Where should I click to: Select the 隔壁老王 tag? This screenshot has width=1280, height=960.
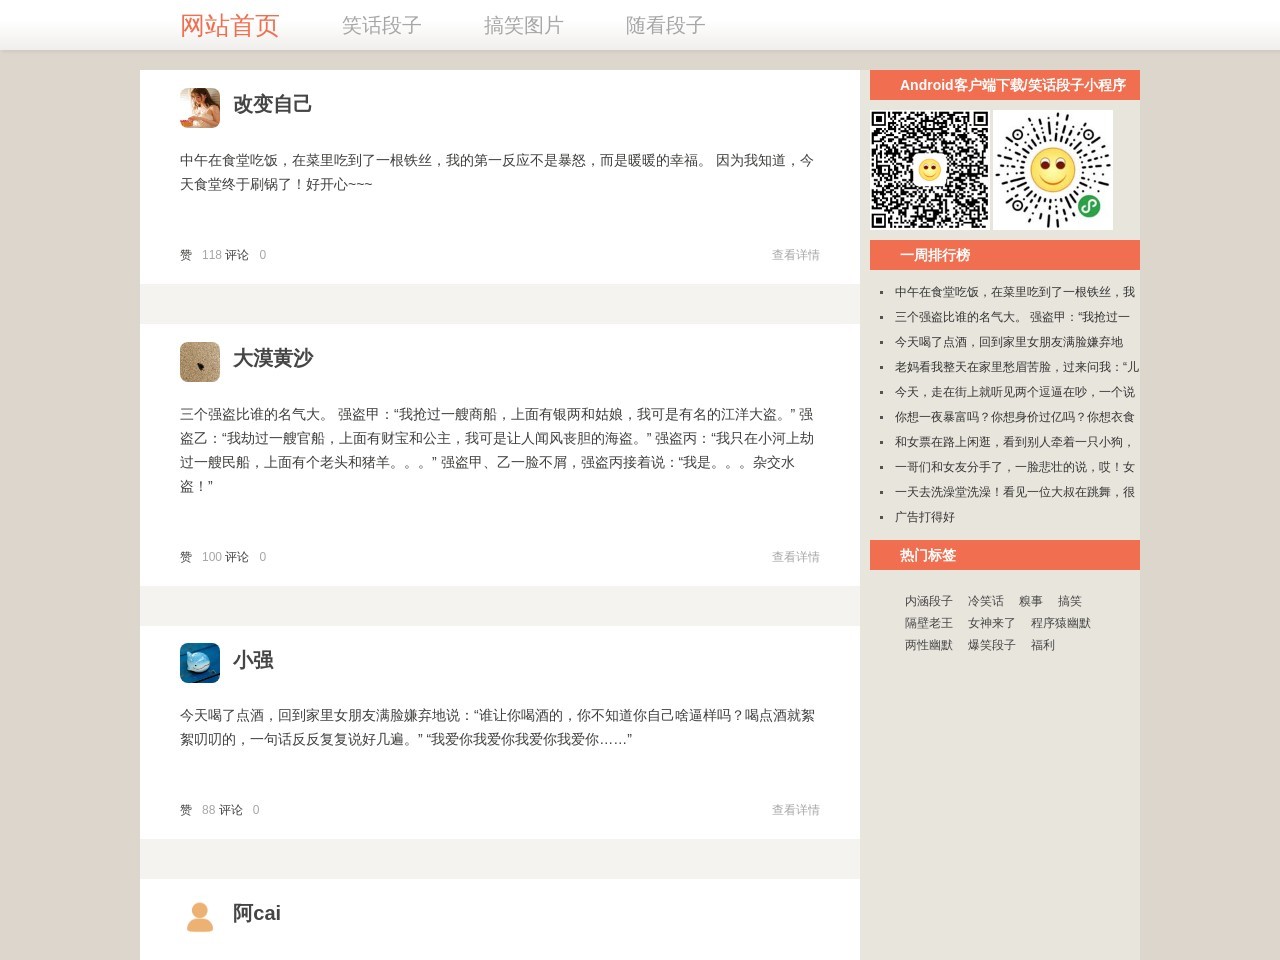point(928,623)
